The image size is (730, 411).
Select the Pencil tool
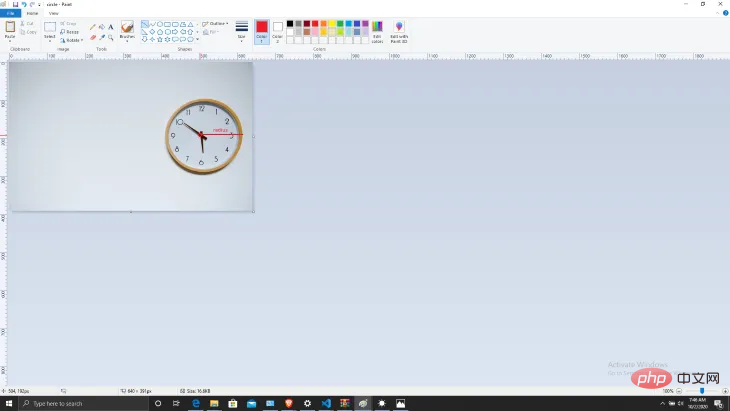93,27
